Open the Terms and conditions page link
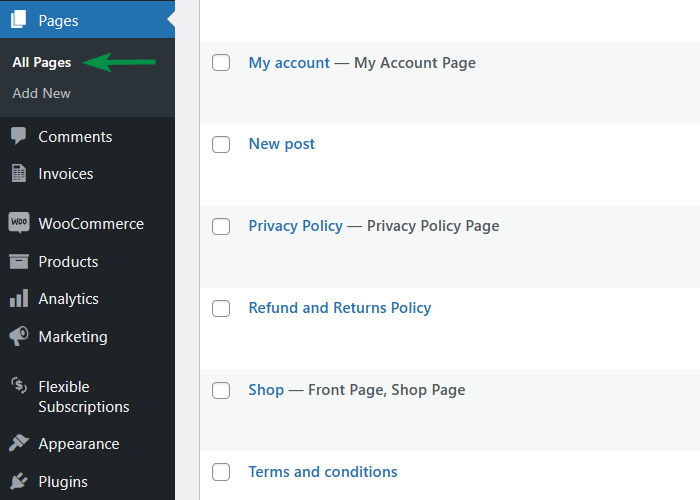 click(323, 472)
